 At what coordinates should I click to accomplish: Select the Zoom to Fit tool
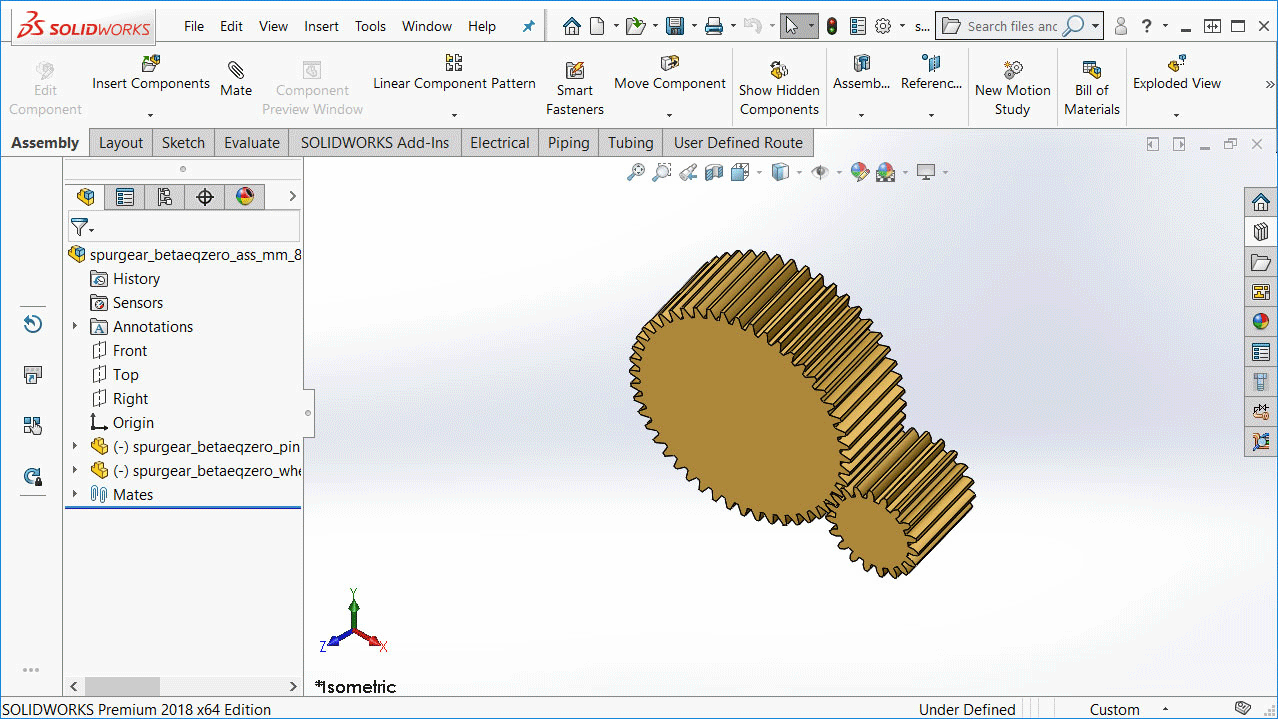(635, 172)
